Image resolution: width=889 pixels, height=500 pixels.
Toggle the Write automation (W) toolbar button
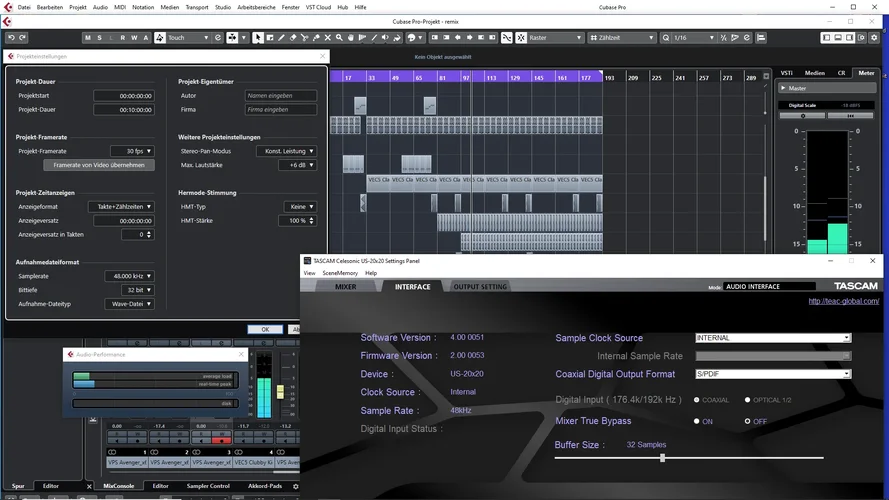pos(134,38)
